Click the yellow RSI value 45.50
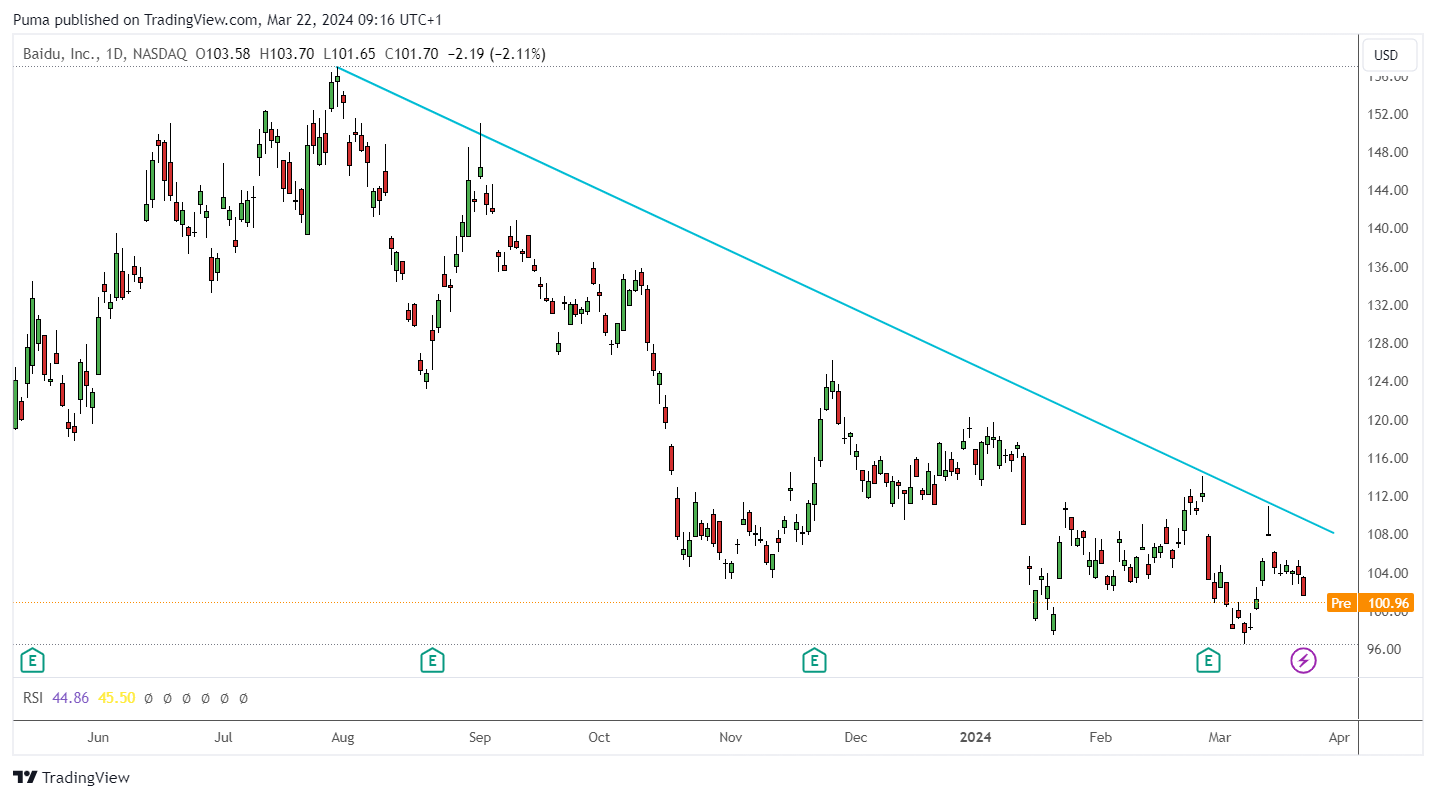This screenshot has width=1436, height=799. coord(118,697)
